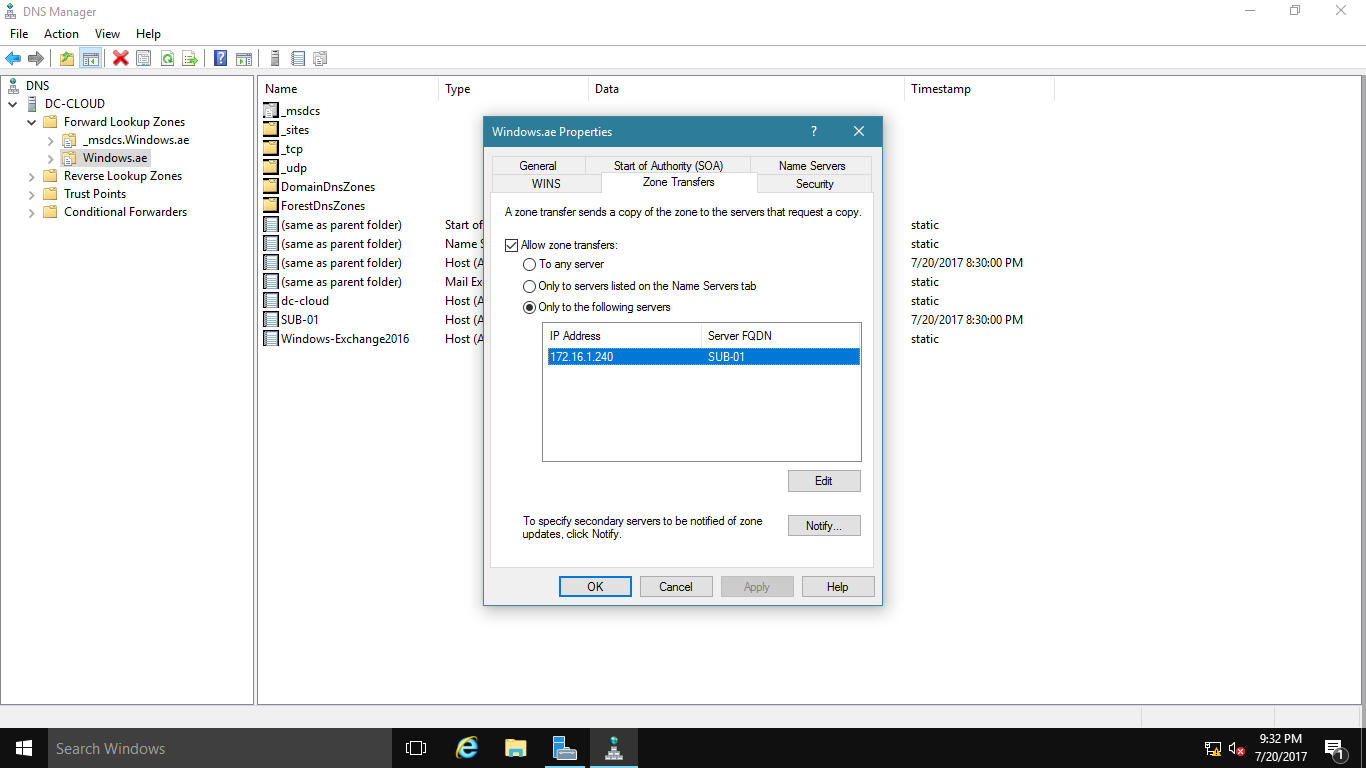Click the SUB-01 host record icon
Screen dimensions: 1366x768
click(x=271, y=320)
